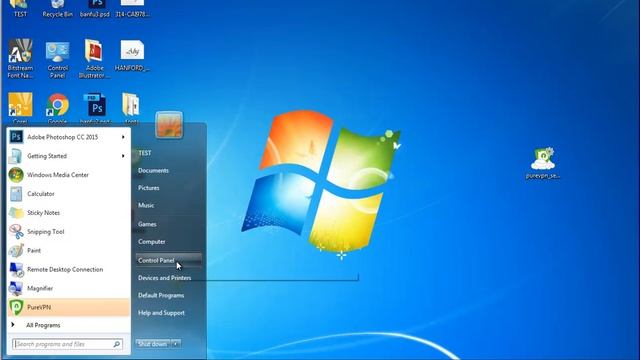The width and height of the screenshot is (640, 360).
Task: Open the Paint palette icon
Action: pos(16,251)
